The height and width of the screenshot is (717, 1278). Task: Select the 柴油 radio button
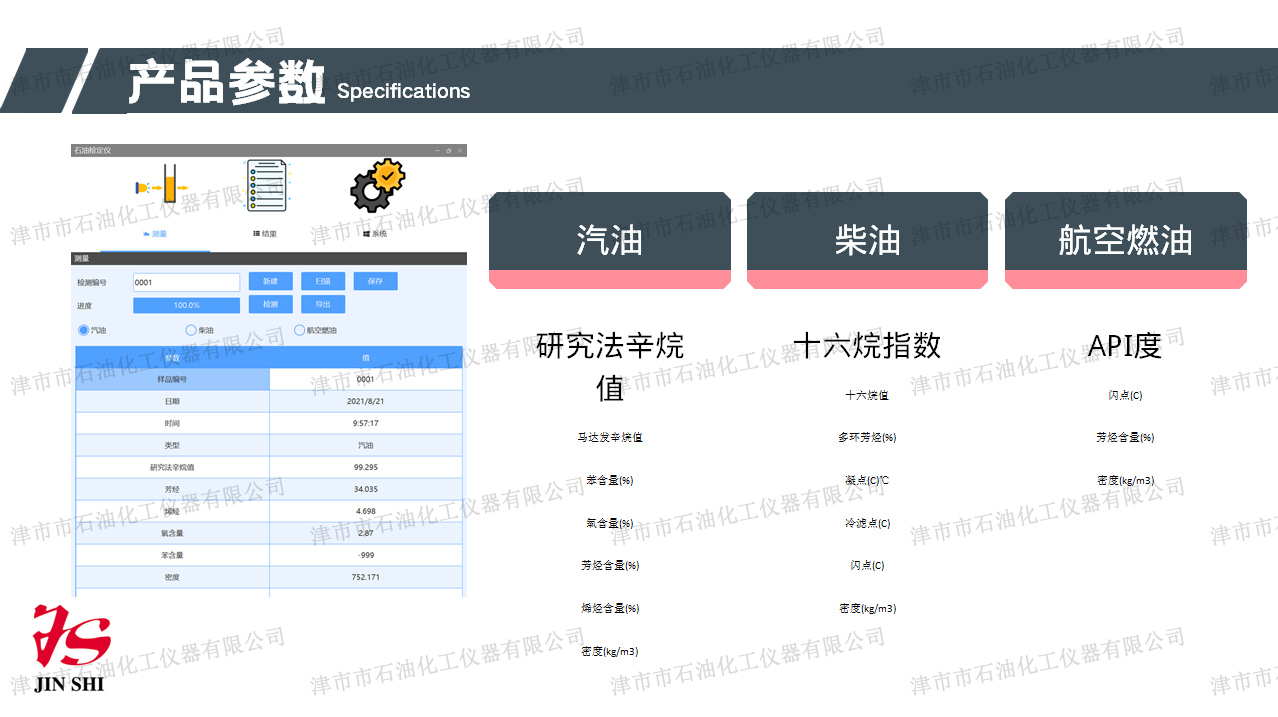click(x=191, y=330)
